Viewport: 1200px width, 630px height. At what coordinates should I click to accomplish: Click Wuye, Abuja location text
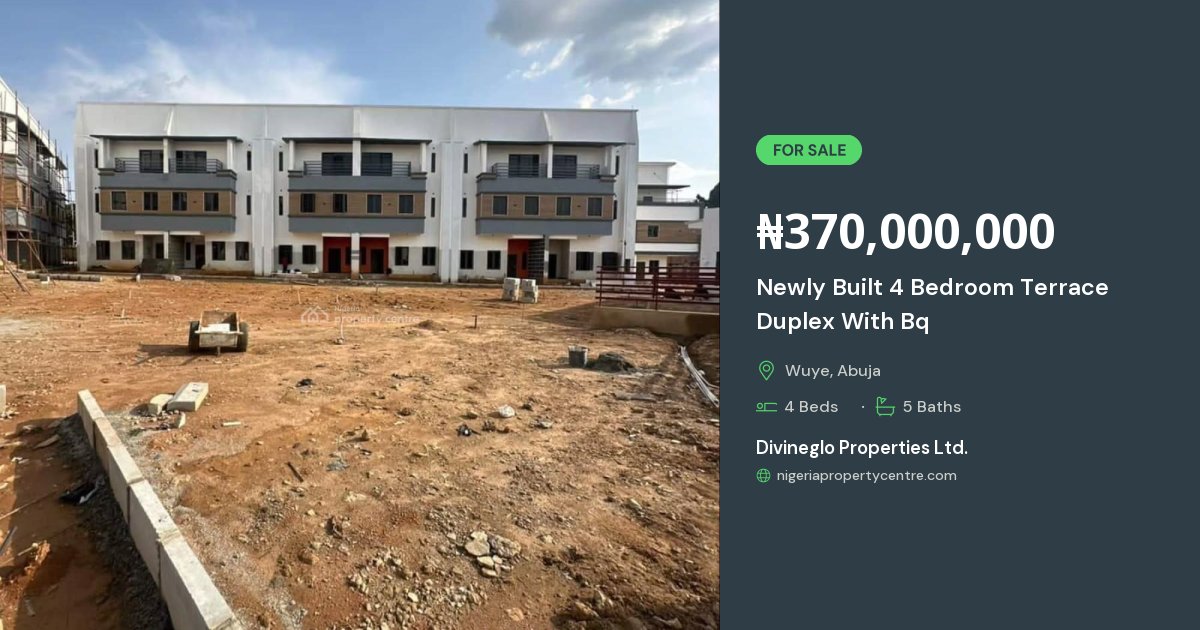point(833,371)
